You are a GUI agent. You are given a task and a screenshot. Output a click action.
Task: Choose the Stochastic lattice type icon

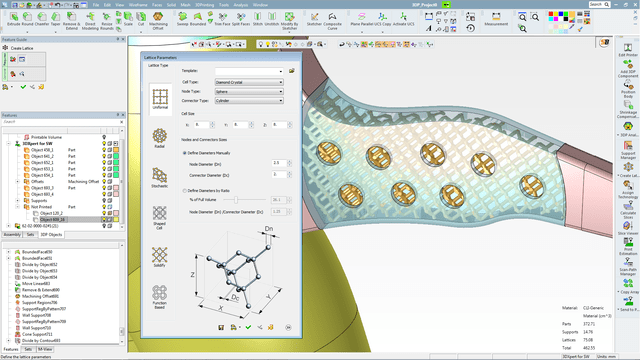click(160, 177)
